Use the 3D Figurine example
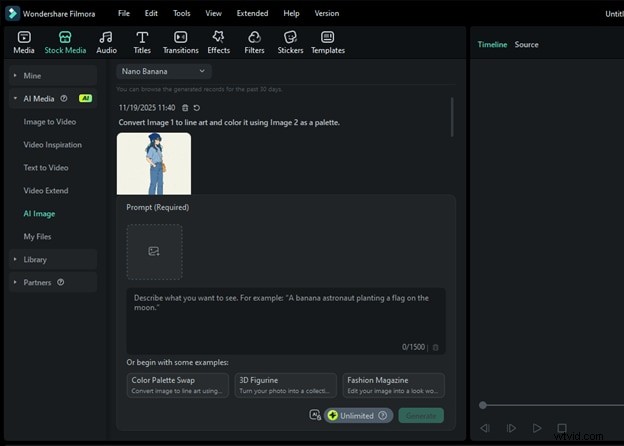The height and width of the screenshot is (446, 624). tap(285, 385)
